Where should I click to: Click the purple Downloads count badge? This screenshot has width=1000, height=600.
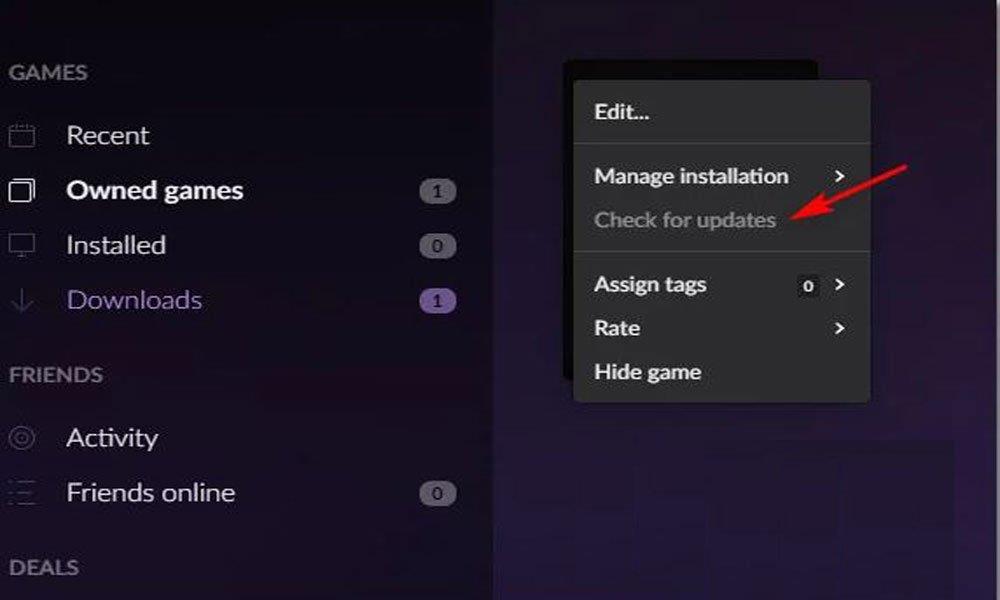click(437, 300)
